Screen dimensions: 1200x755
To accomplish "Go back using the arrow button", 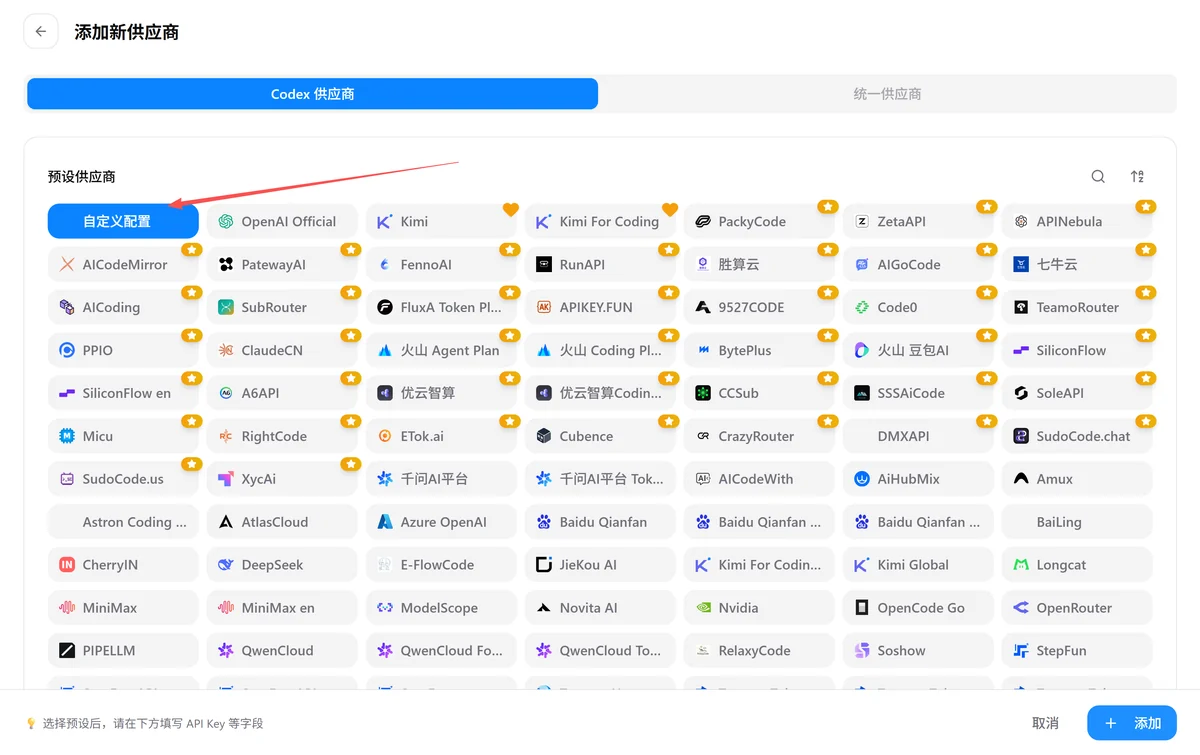I will (x=40, y=32).
